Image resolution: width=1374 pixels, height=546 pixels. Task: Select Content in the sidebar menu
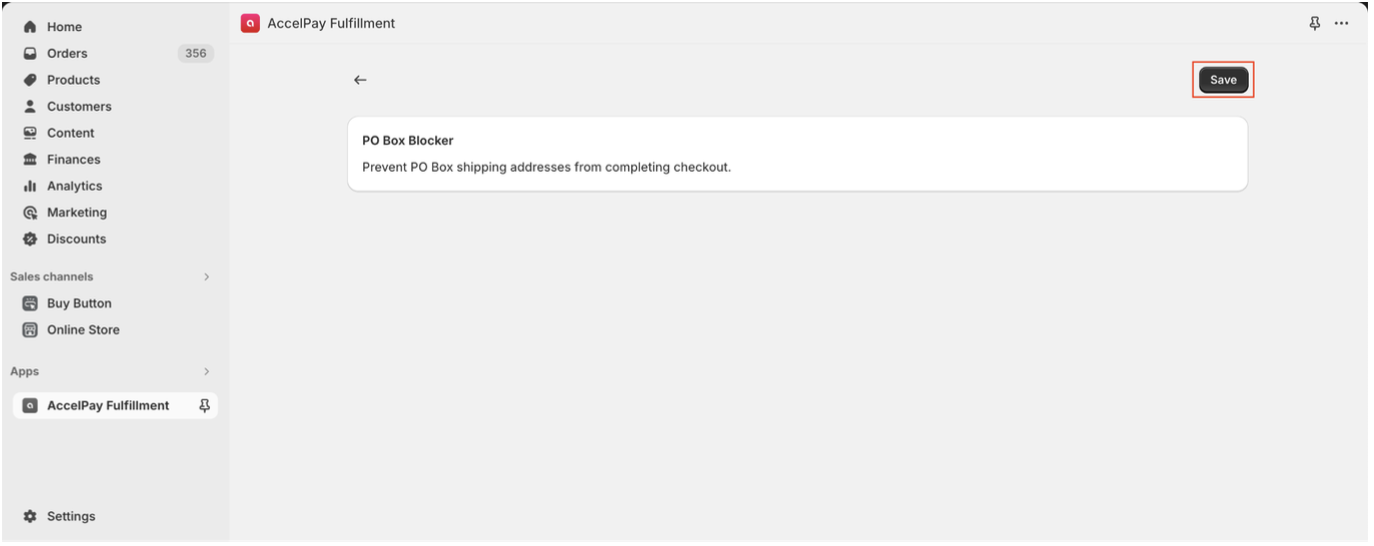point(70,133)
